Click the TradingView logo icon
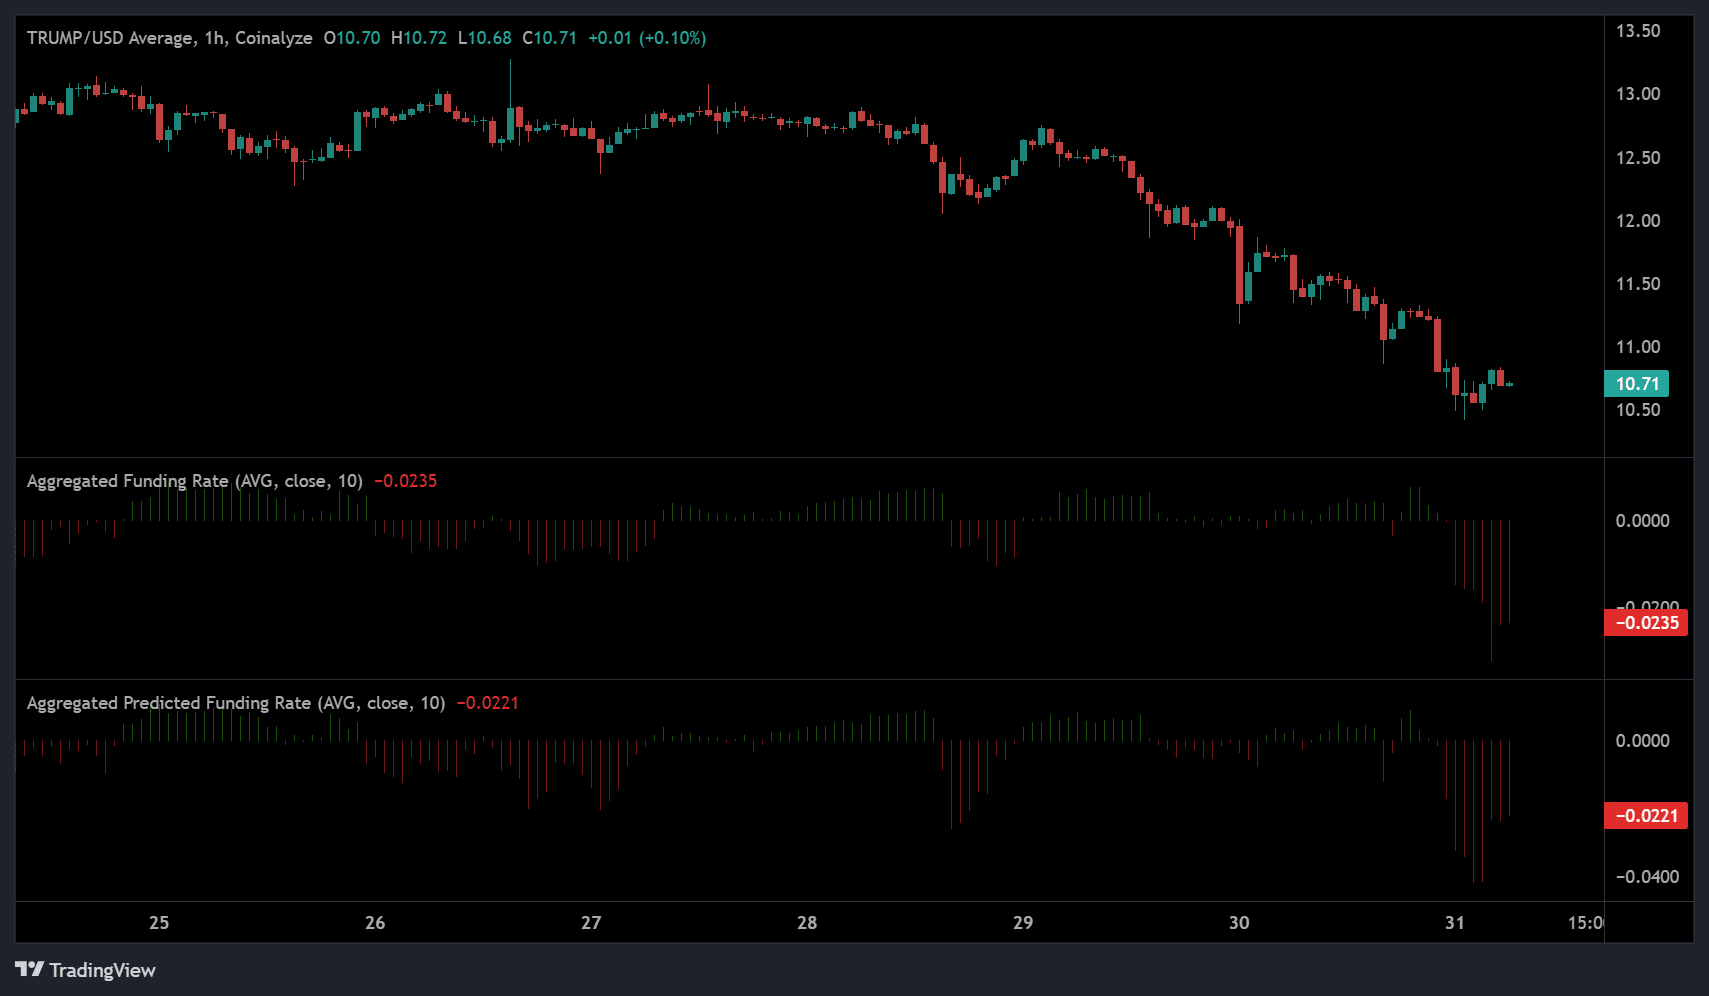The height and width of the screenshot is (996, 1709). (x=30, y=969)
